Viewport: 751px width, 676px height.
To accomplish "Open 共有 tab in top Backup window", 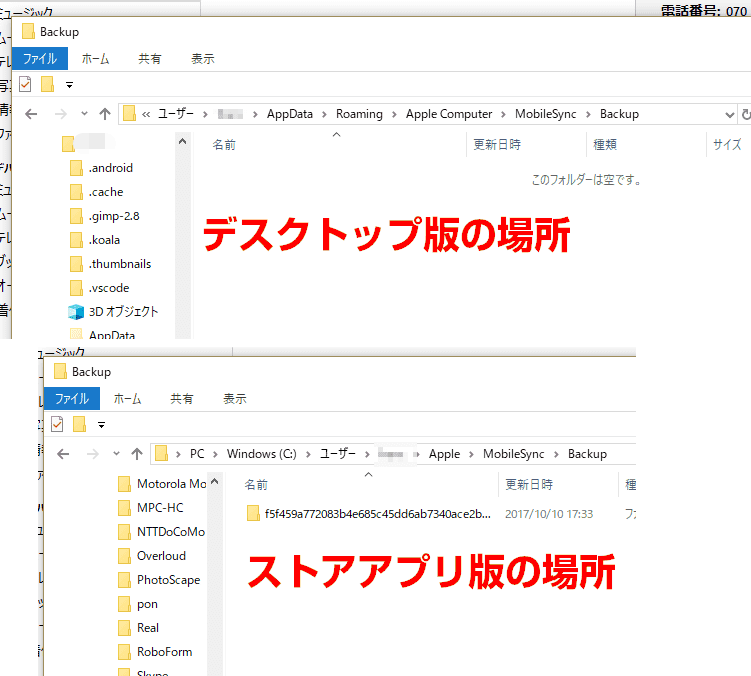I will (149, 58).
